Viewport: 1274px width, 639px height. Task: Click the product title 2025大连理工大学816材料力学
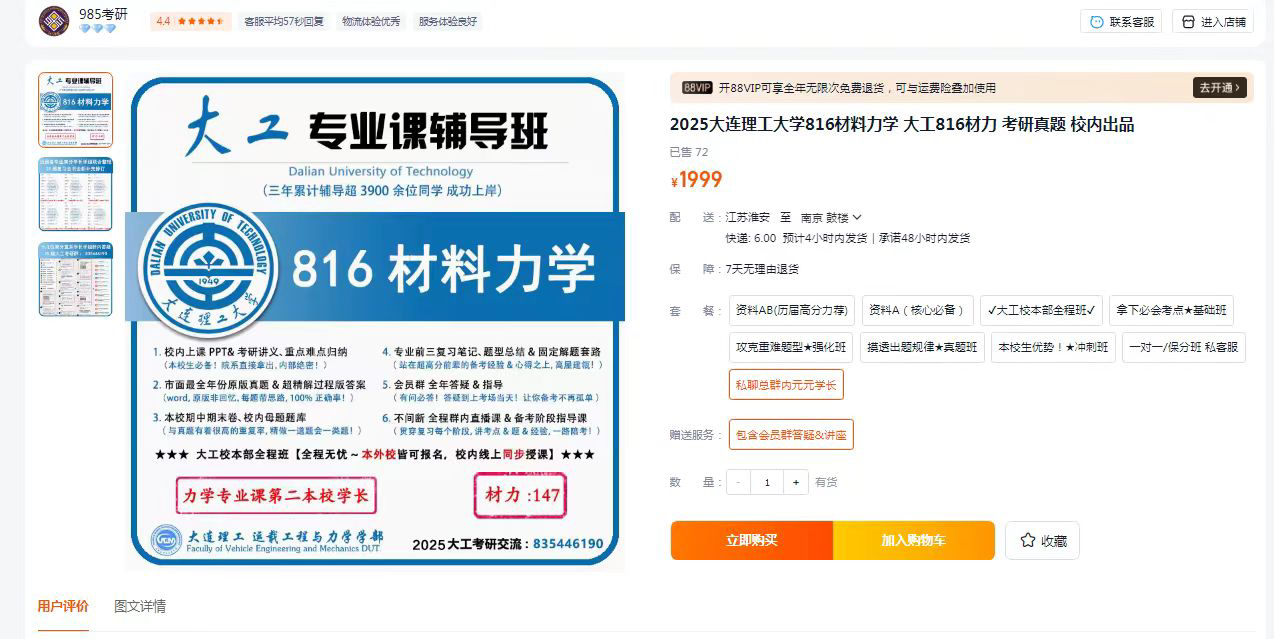click(902, 125)
